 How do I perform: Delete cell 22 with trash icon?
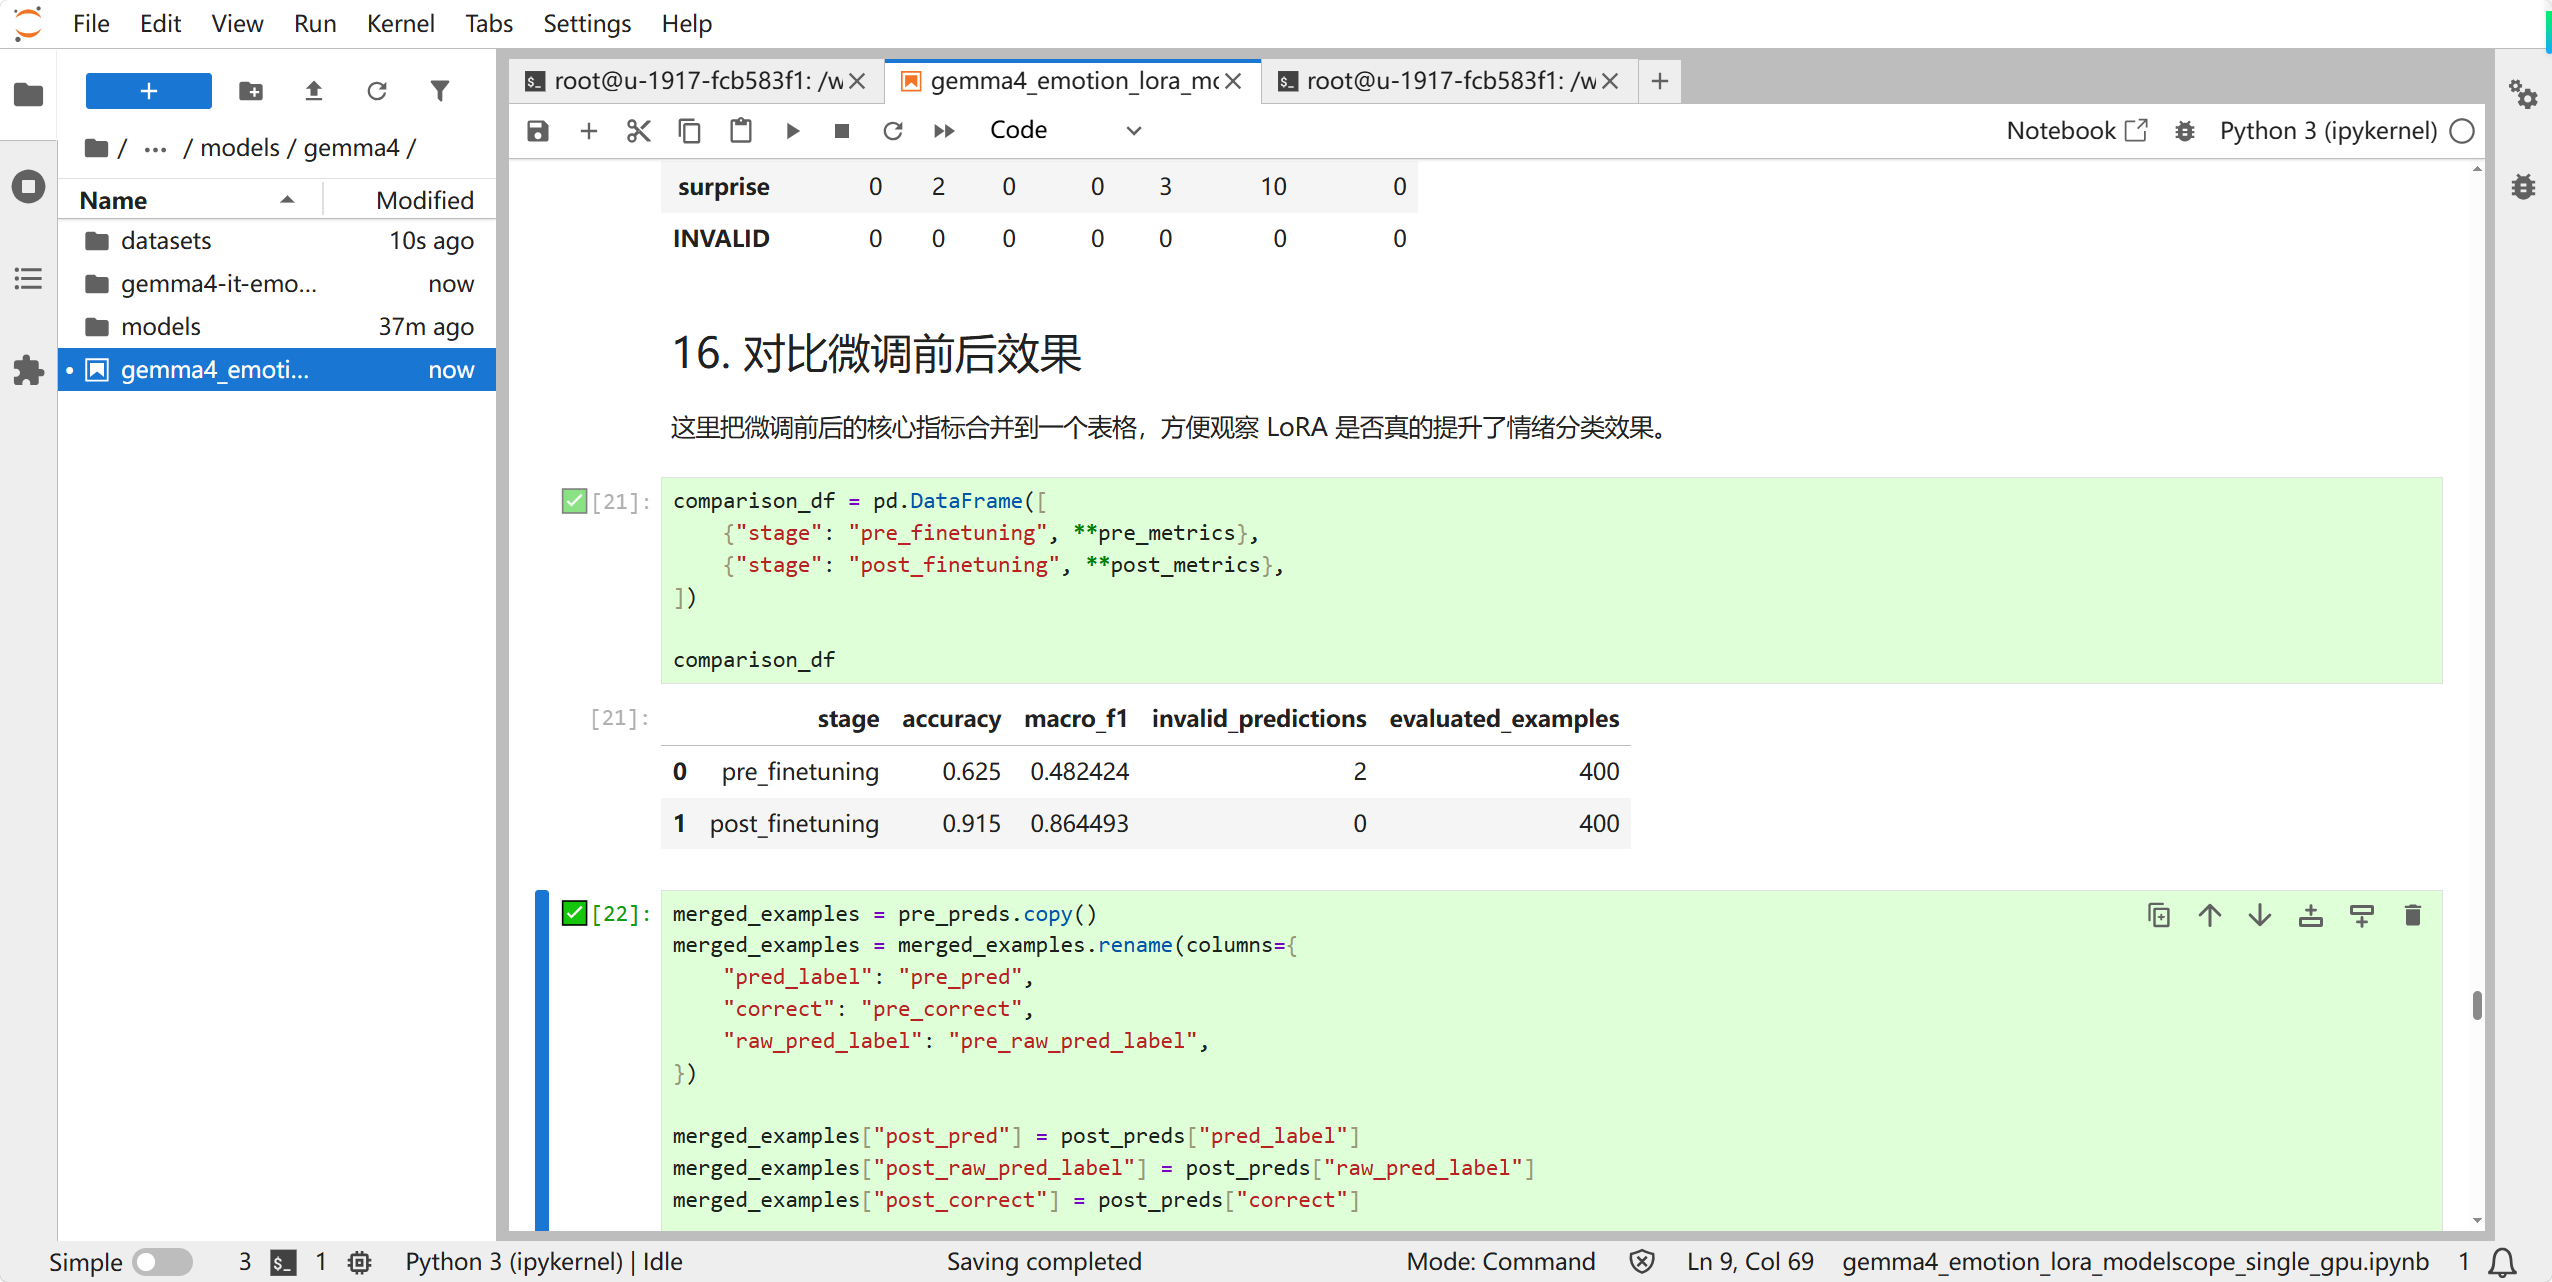click(2413, 915)
